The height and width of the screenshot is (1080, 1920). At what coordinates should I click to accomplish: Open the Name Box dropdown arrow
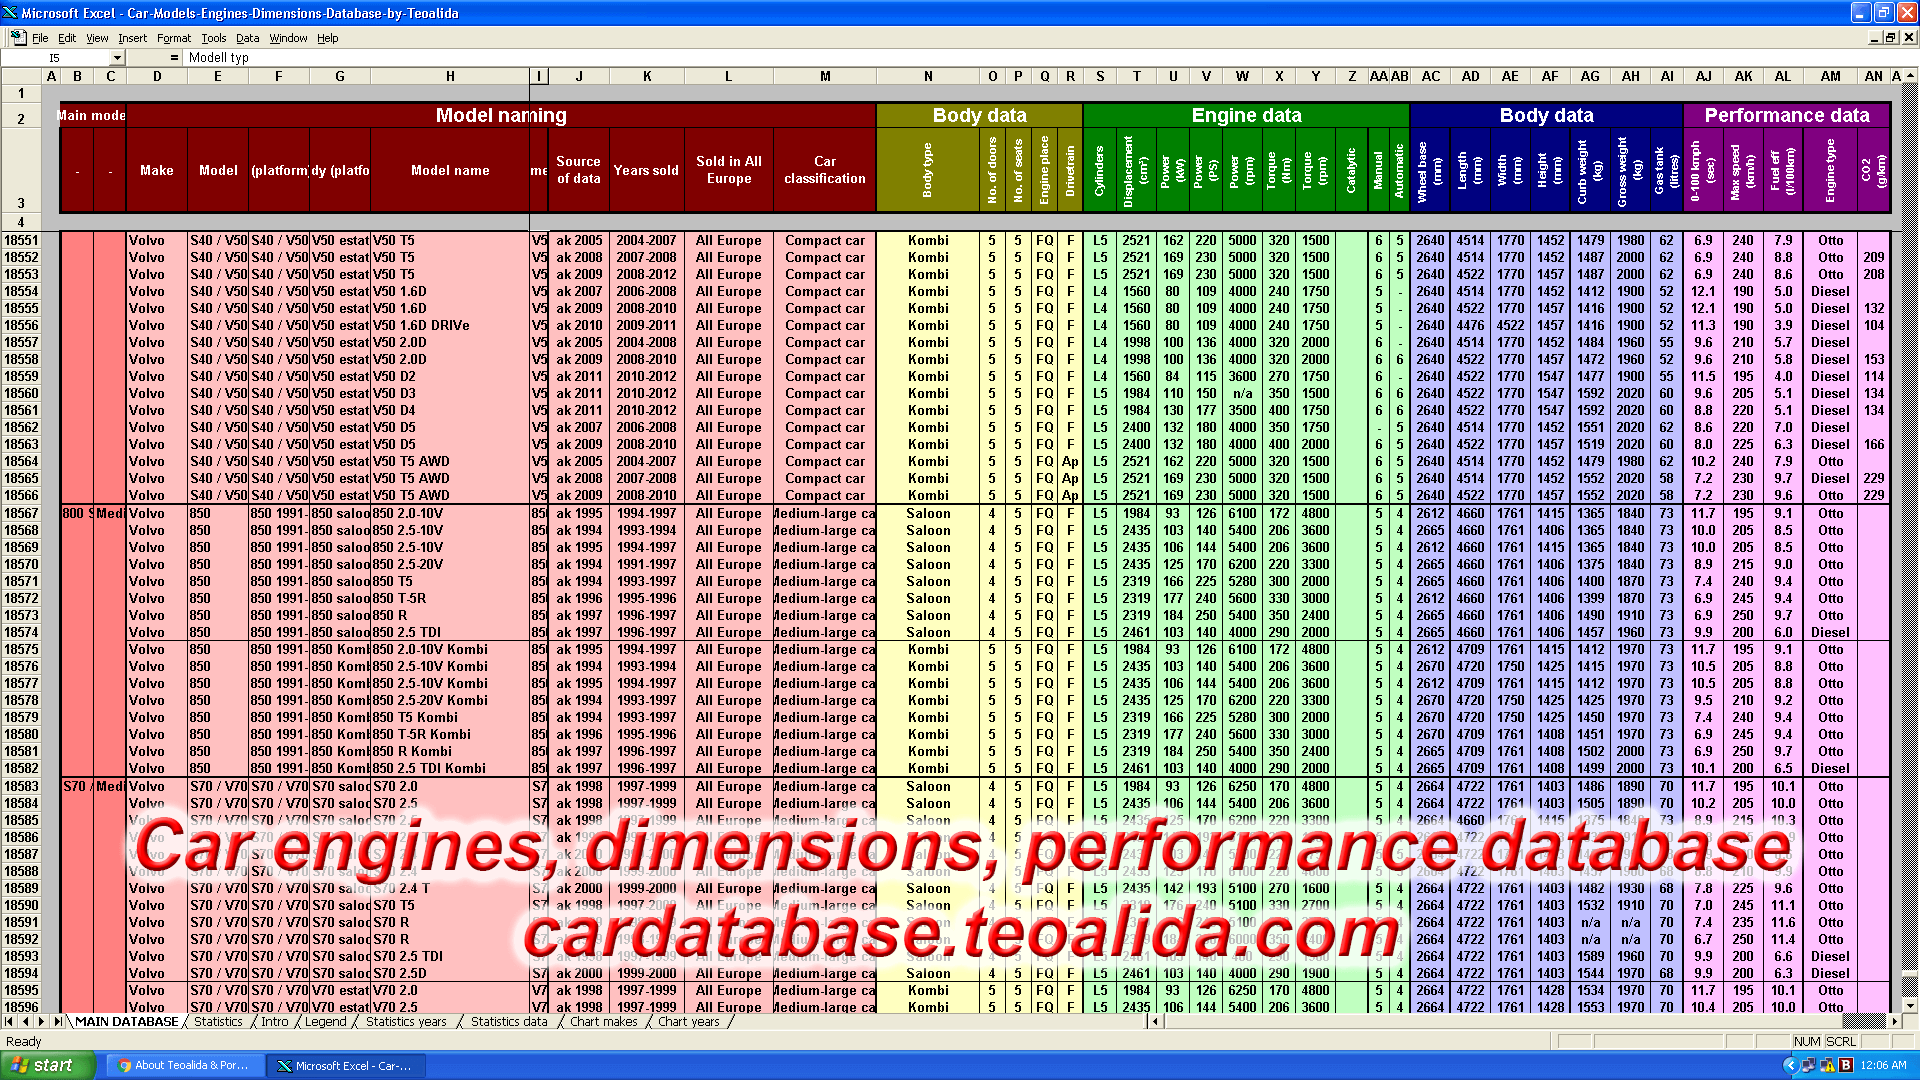click(117, 58)
